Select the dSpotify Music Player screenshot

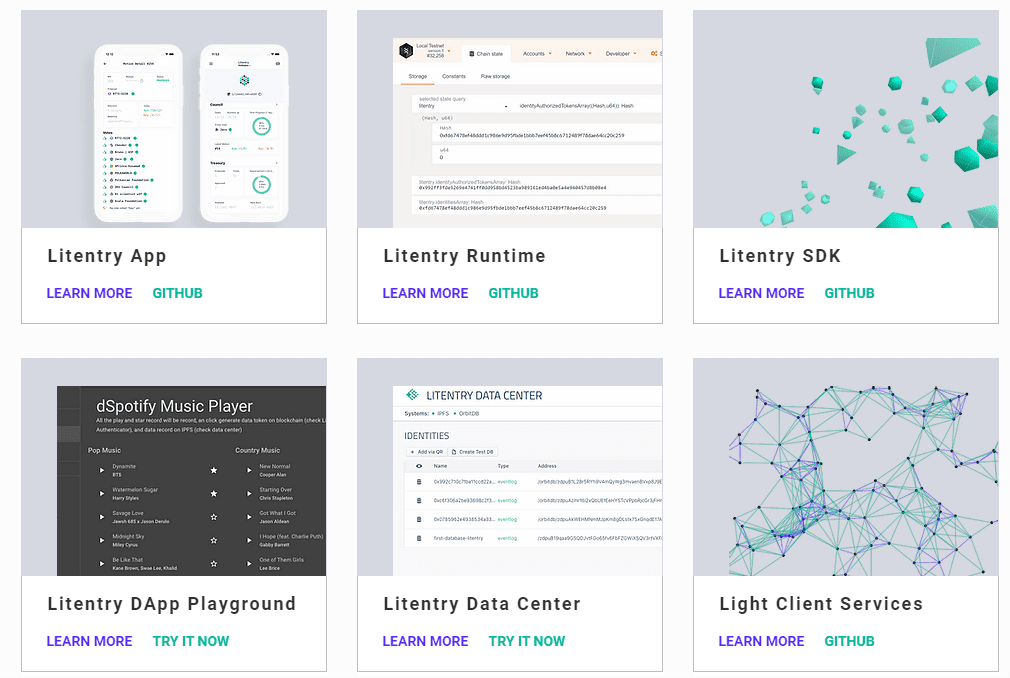[191, 480]
